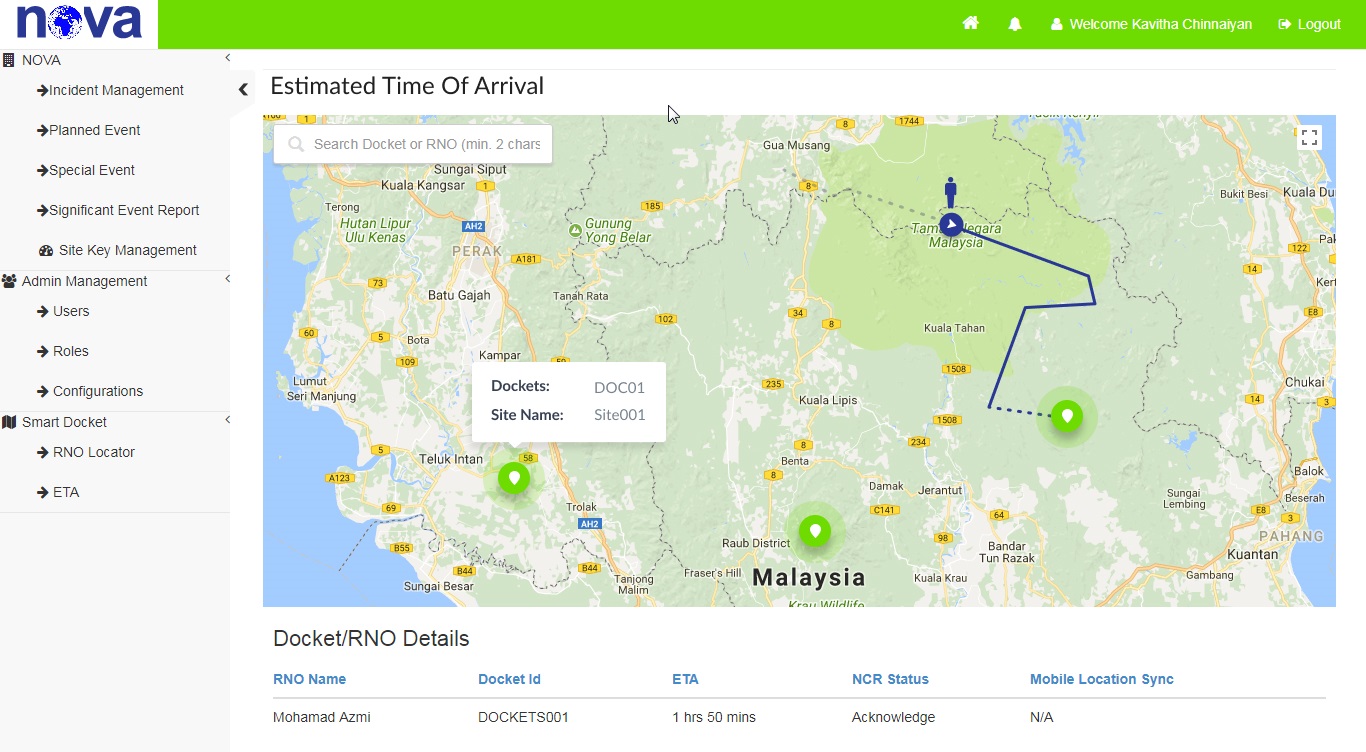
Task: Click the Site Key Management dashboard icon
Action: (46, 250)
